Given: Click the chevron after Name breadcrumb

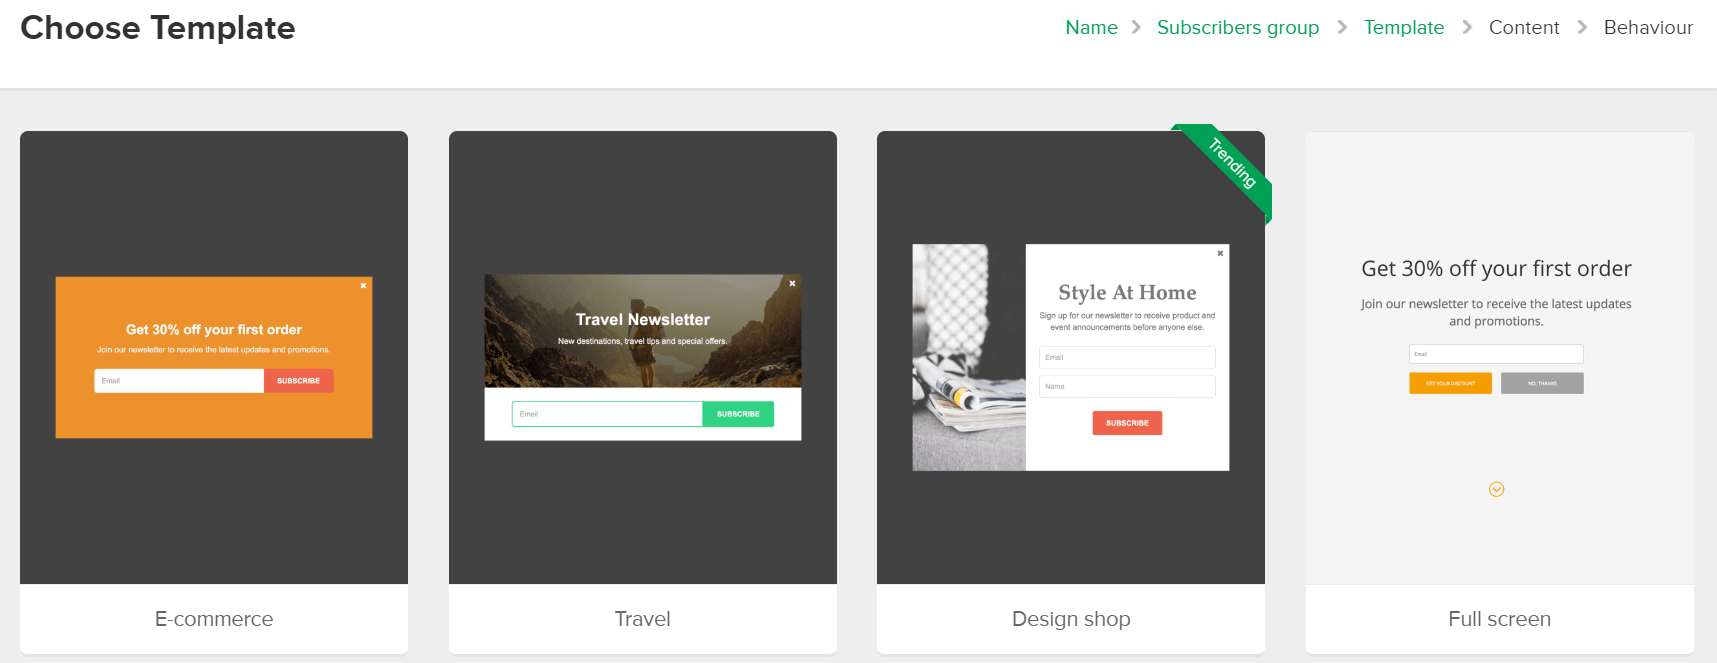Looking at the screenshot, I should [x=1137, y=28].
